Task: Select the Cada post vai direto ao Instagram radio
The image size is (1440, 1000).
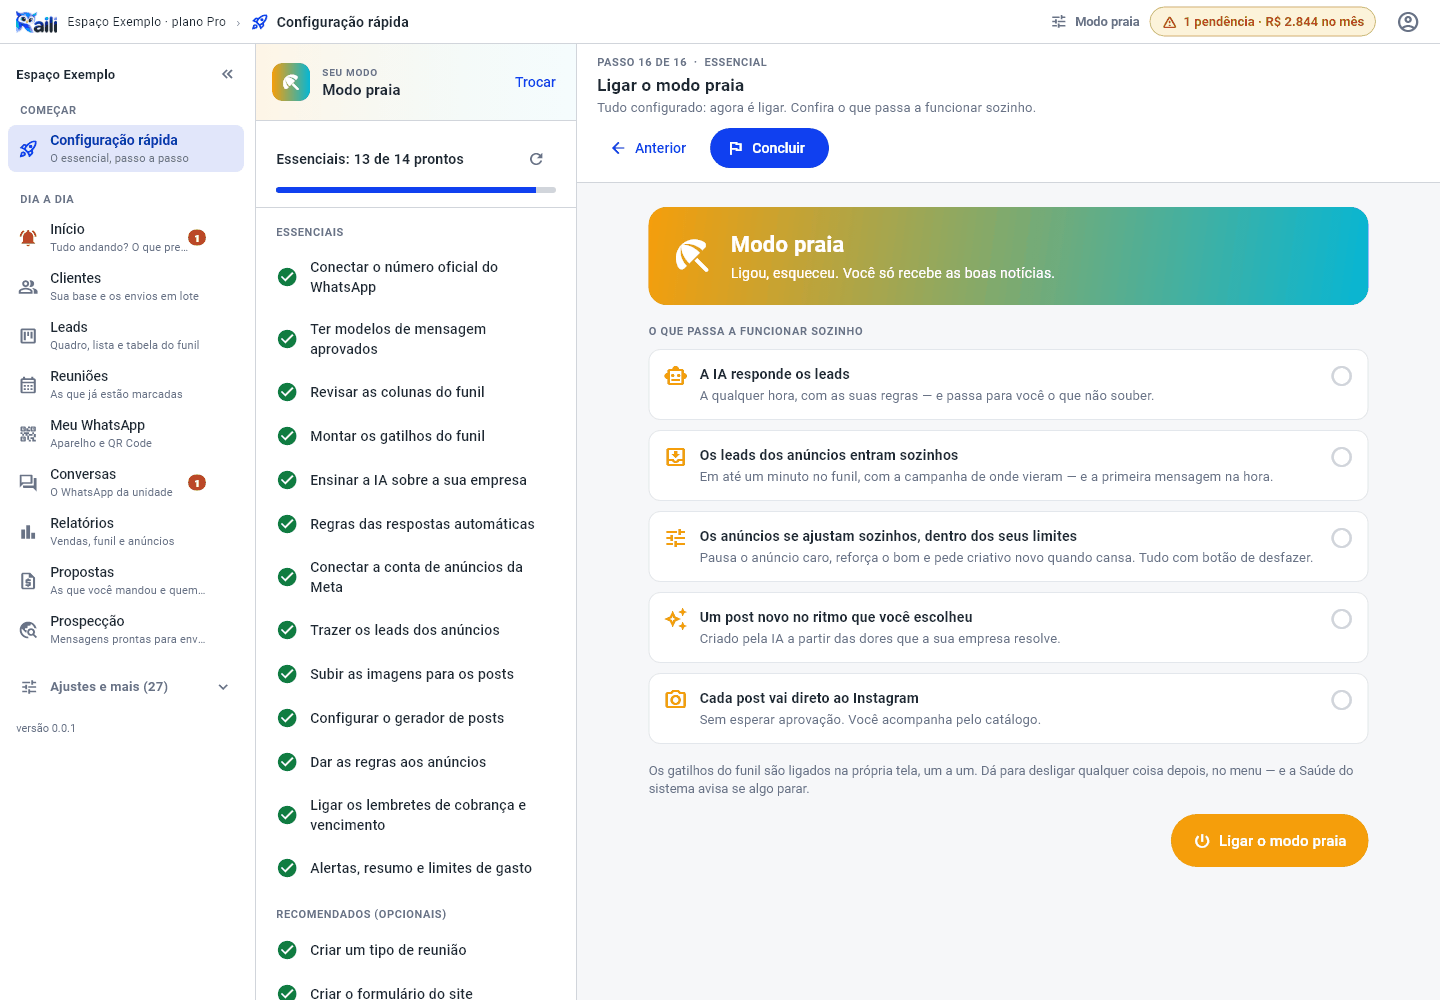Action: pyautogui.click(x=1342, y=700)
